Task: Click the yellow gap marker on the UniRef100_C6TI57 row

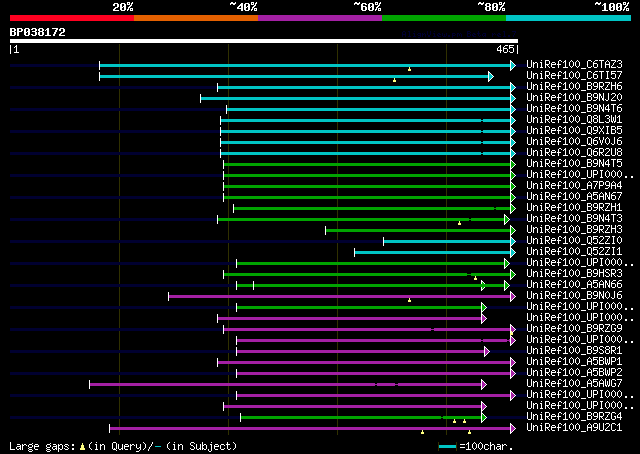Action: pos(394,80)
